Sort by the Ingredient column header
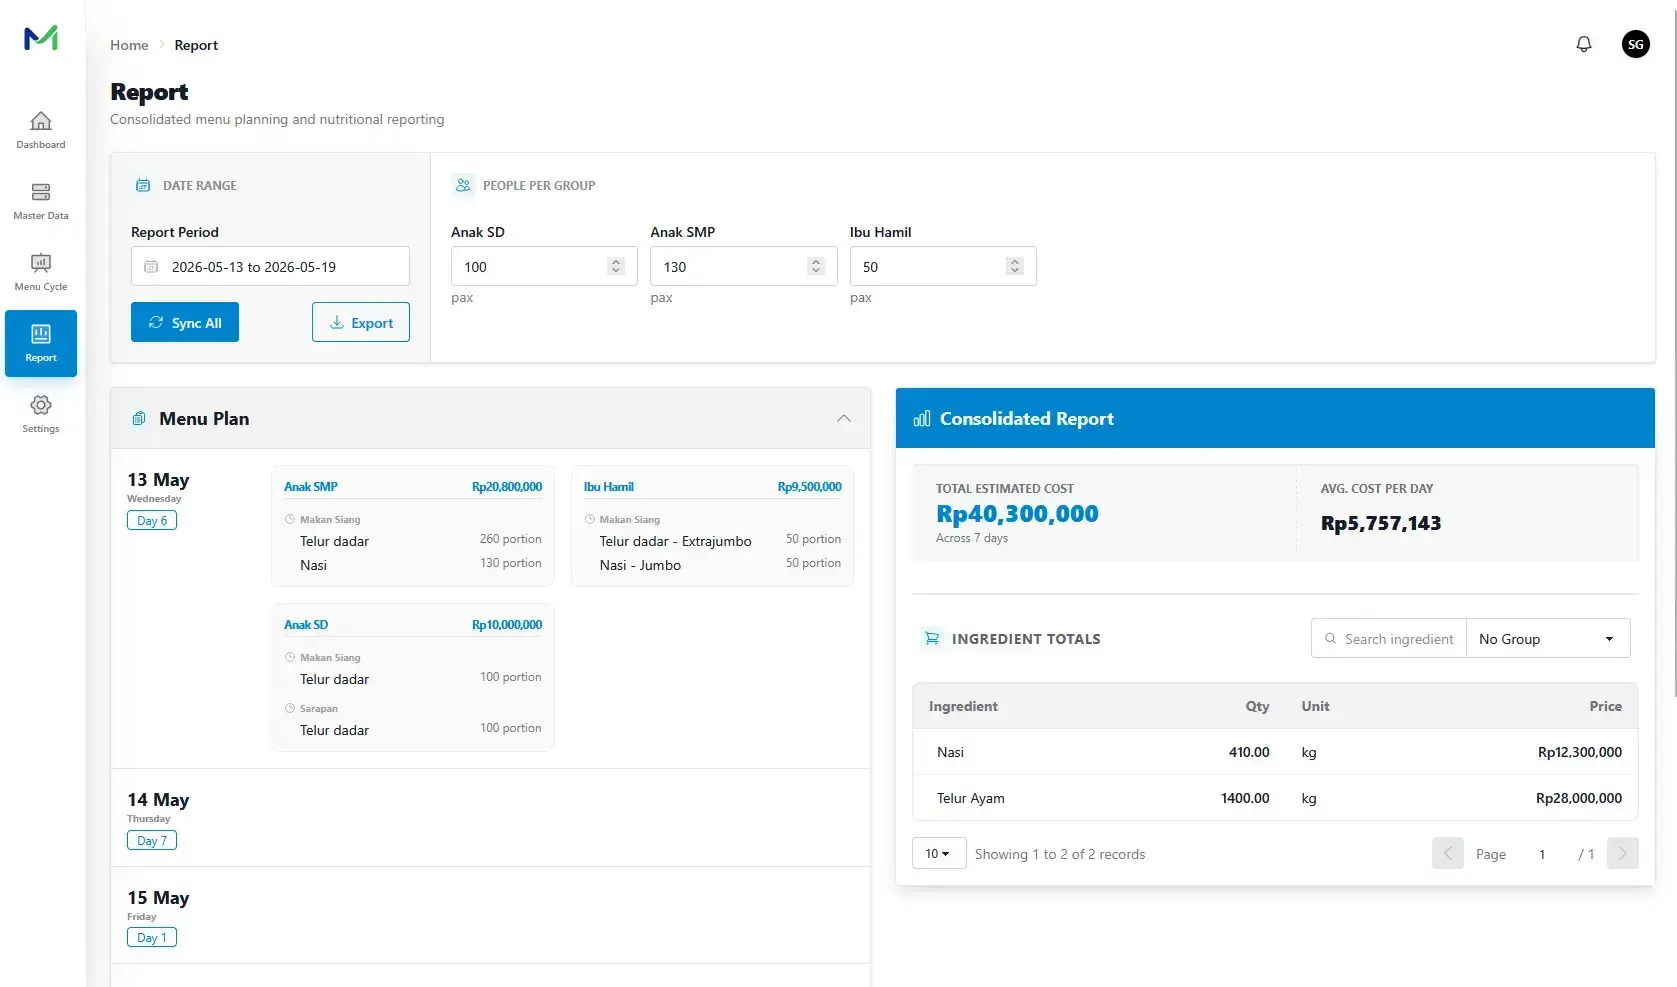The height and width of the screenshot is (987, 1677). pos(963,706)
